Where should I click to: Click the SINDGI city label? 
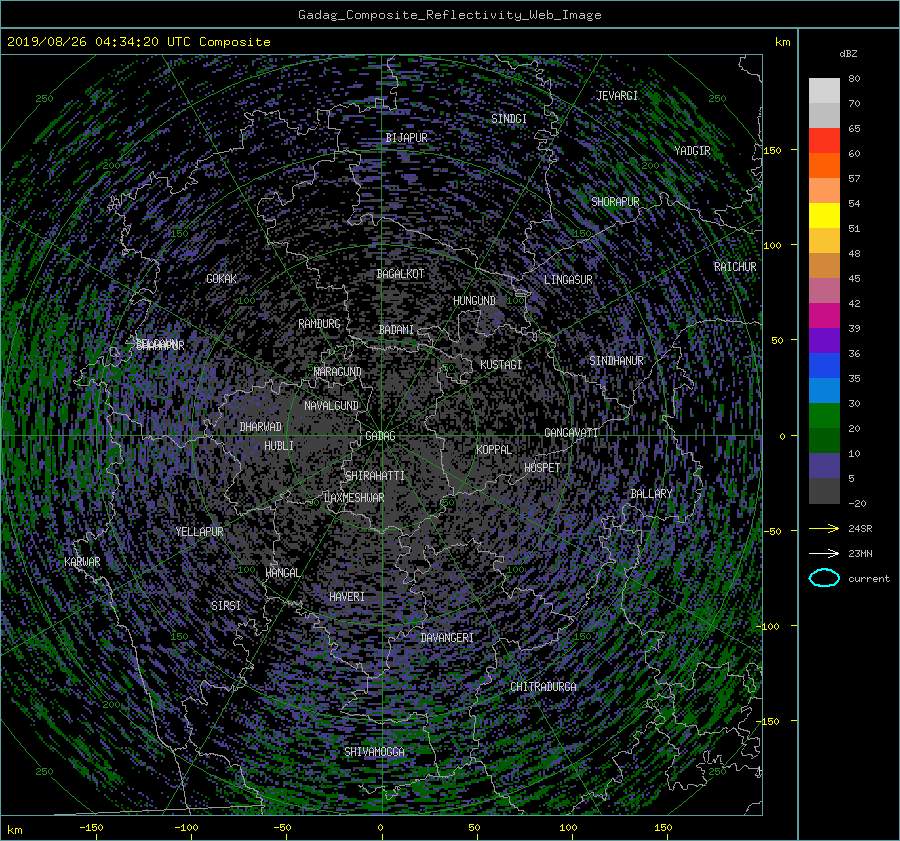pyautogui.click(x=509, y=119)
